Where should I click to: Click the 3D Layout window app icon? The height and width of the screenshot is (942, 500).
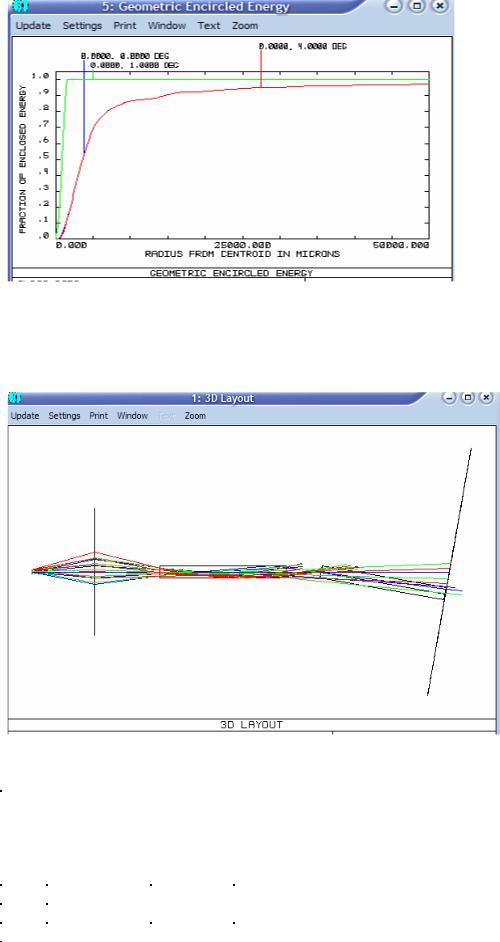click(16, 398)
